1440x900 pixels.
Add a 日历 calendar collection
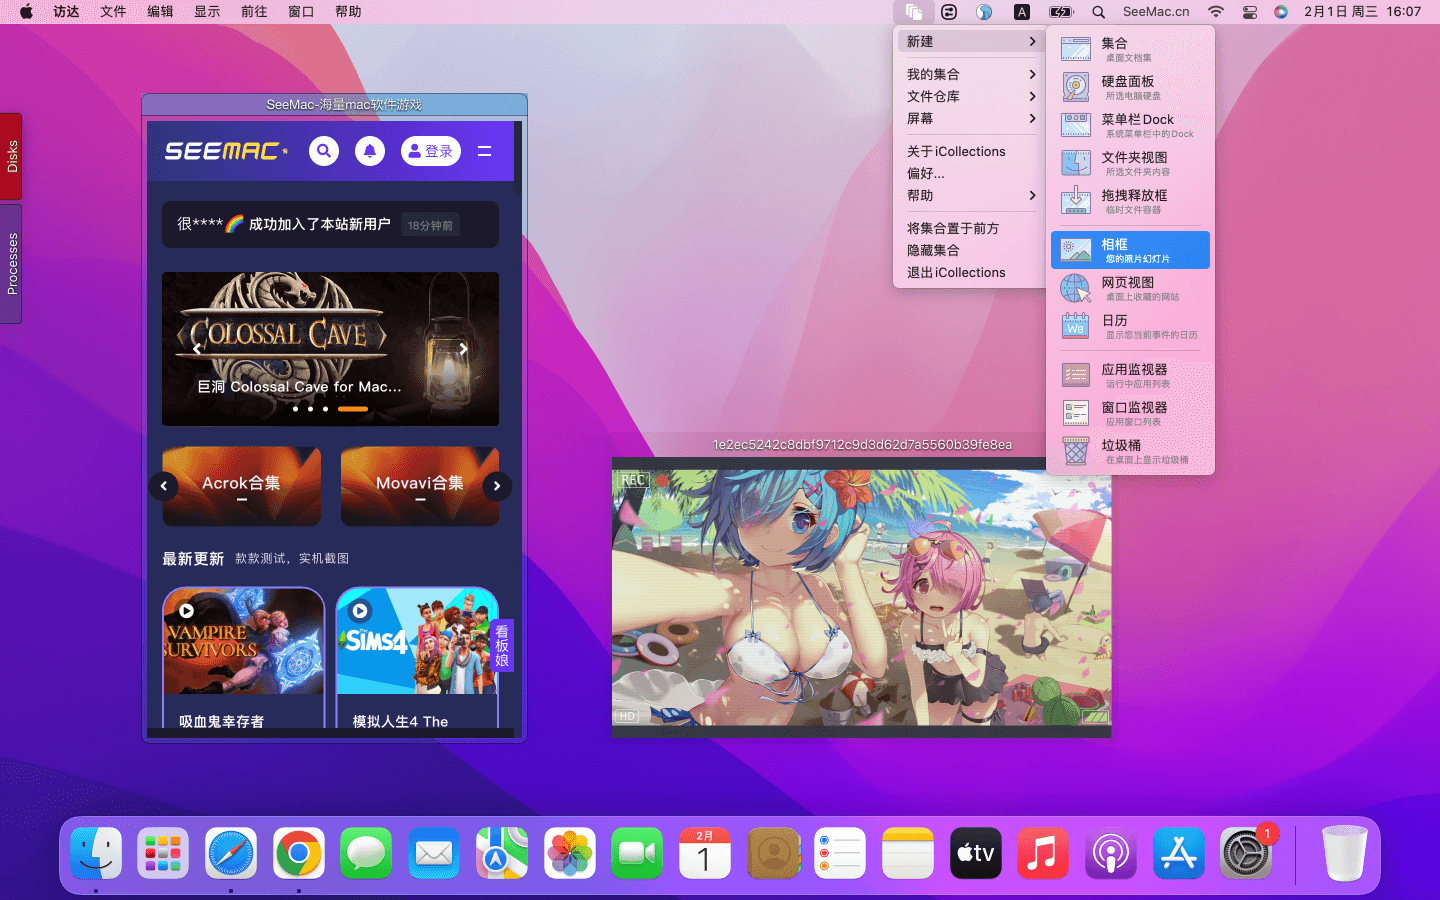click(x=1129, y=326)
